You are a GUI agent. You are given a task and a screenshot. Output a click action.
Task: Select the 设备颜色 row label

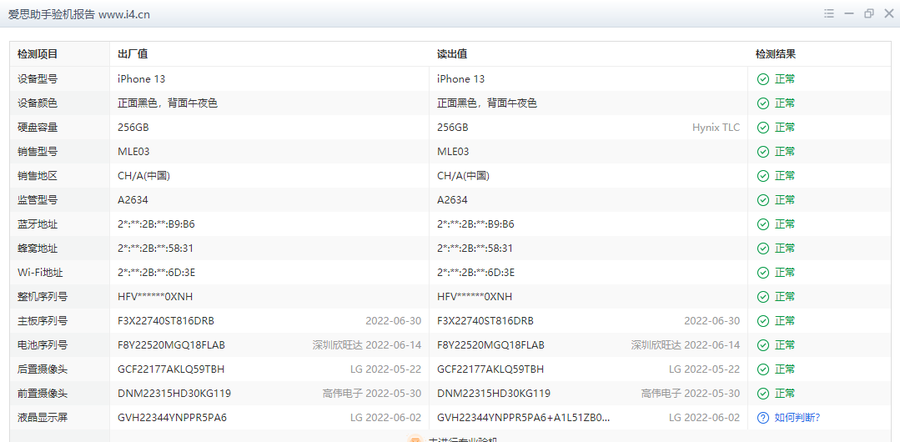pyautogui.click(x=37, y=103)
